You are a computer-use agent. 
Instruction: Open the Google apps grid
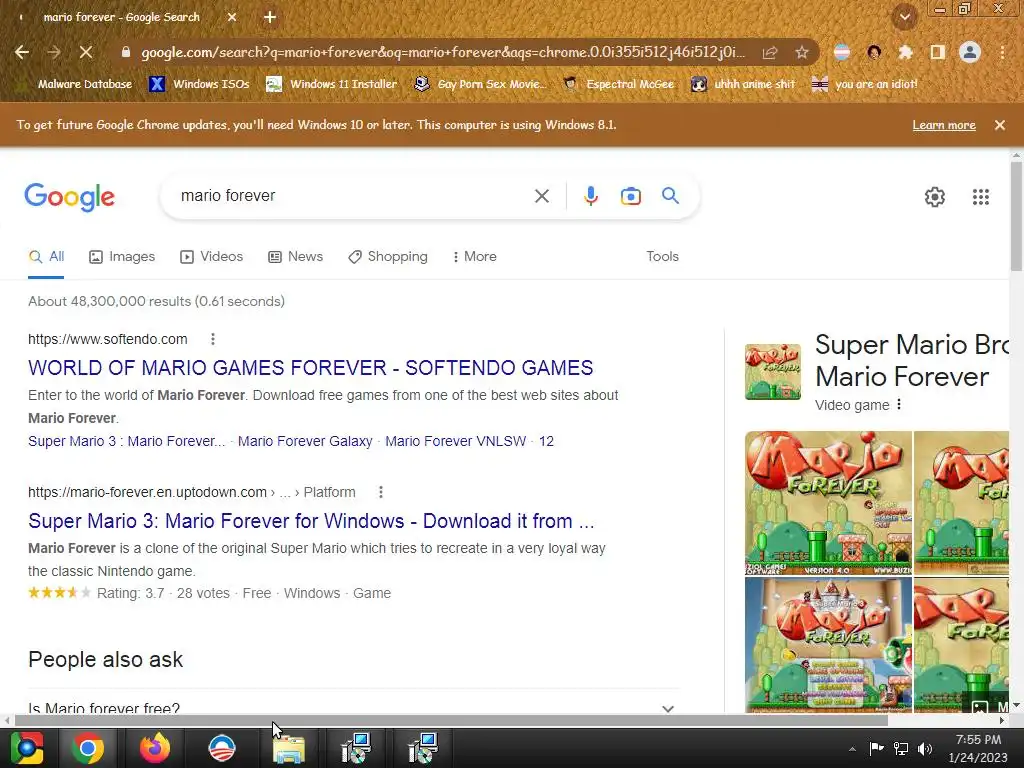pyautogui.click(x=981, y=197)
